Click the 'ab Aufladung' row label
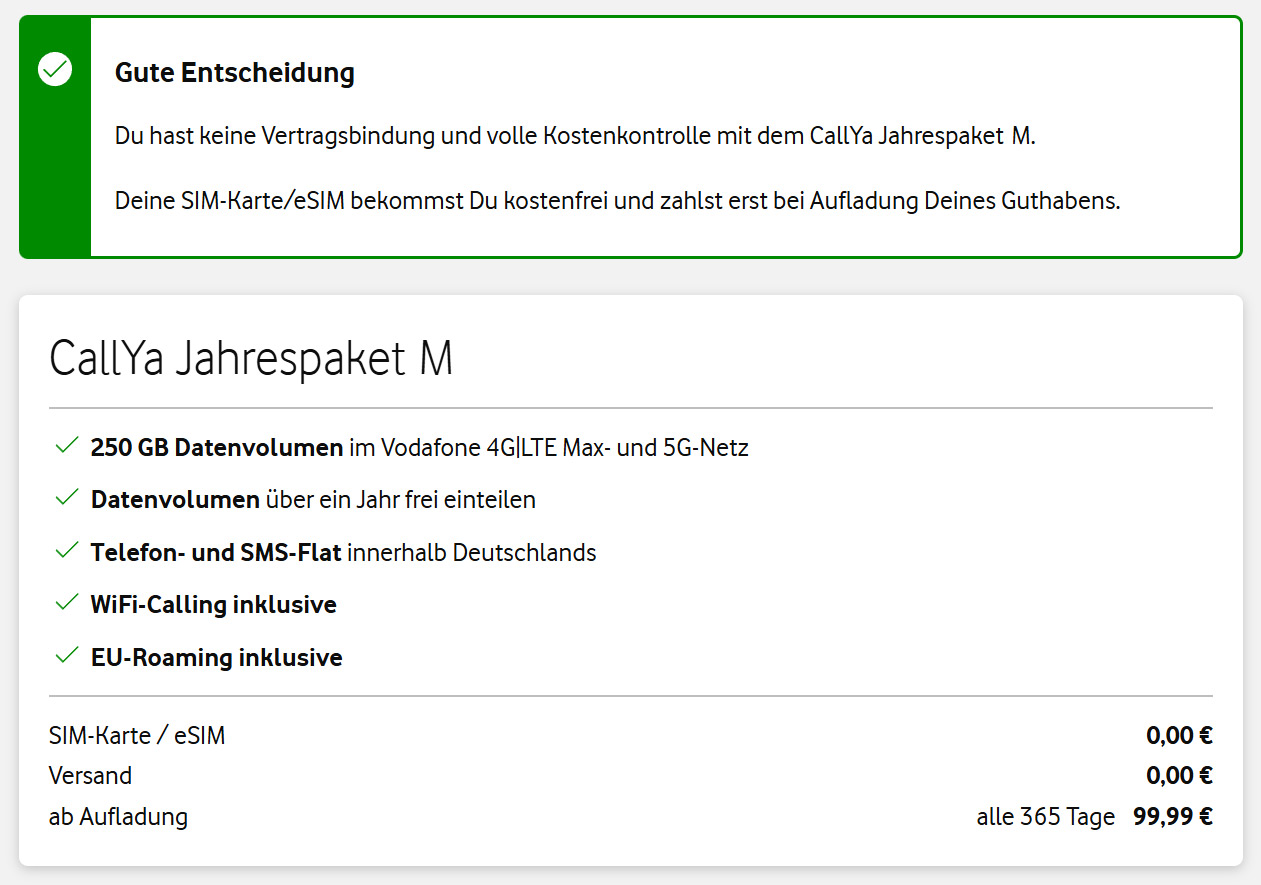The image size is (1261, 885). click(118, 817)
